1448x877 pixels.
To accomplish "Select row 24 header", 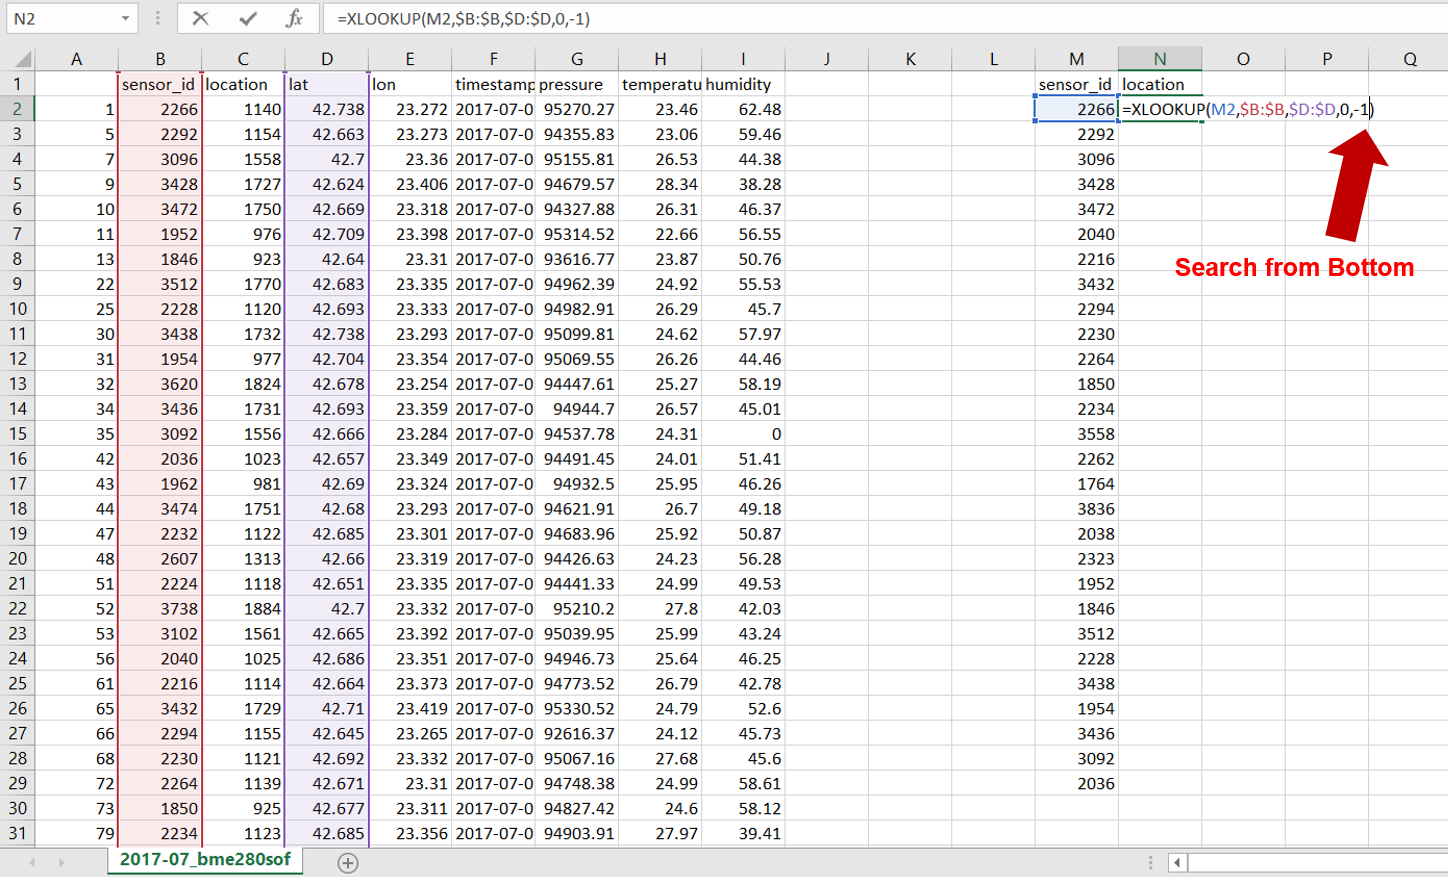I will [x=17, y=659].
